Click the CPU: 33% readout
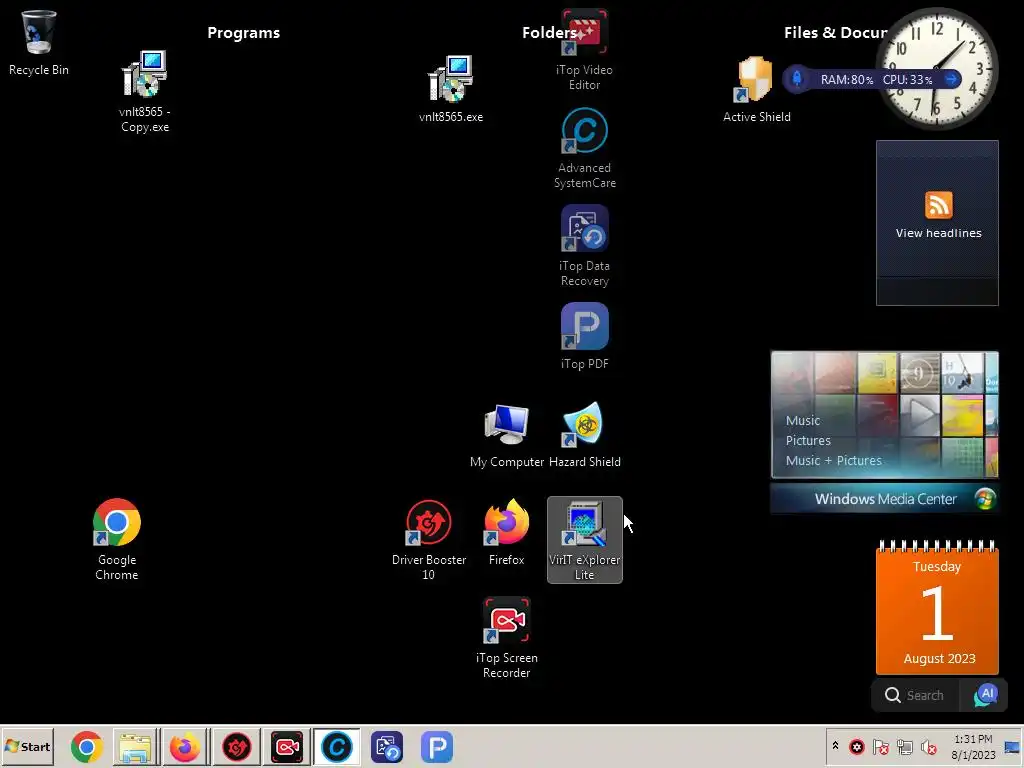This screenshot has height=768, width=1024. [x=907, y=80]
